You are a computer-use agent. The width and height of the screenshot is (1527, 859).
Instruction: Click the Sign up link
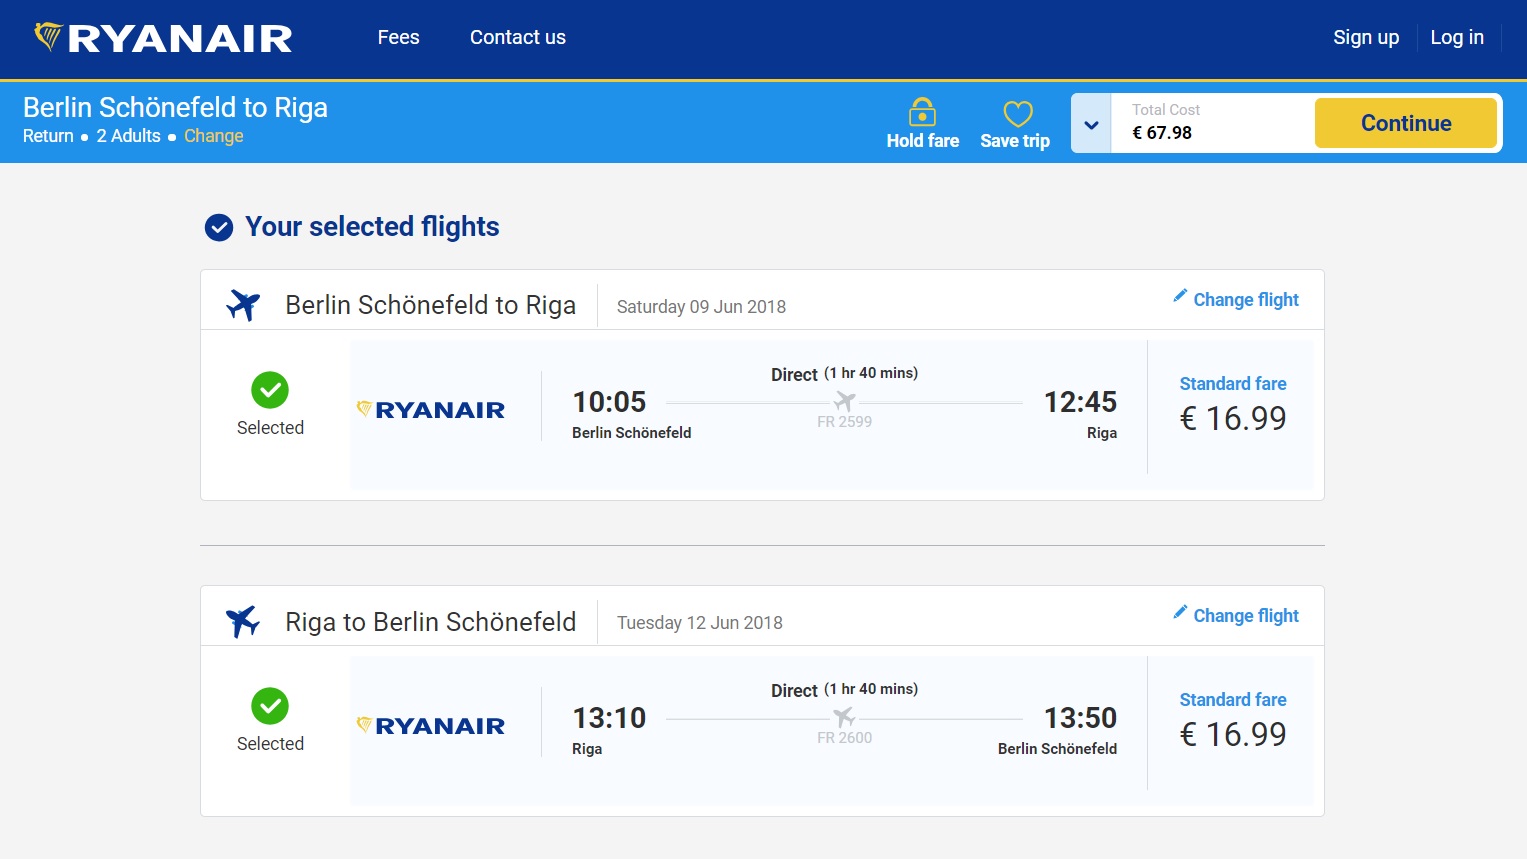pos(1366,37)
